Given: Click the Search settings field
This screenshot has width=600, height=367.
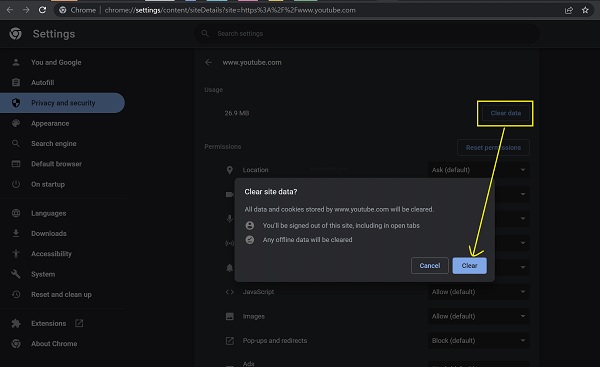Looking at the screenshot, I should [x=367, y=34].
